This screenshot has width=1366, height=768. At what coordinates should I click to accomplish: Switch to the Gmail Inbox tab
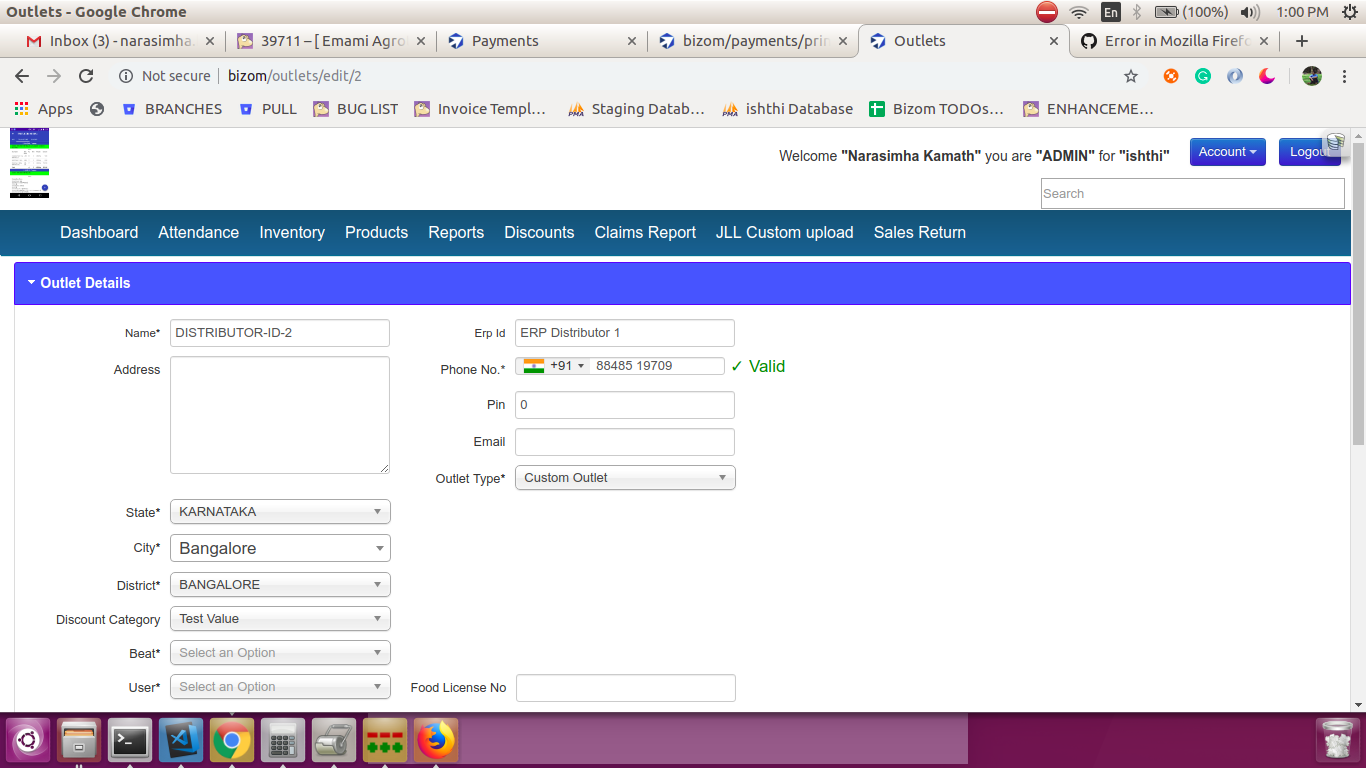[x=120, y=41]
